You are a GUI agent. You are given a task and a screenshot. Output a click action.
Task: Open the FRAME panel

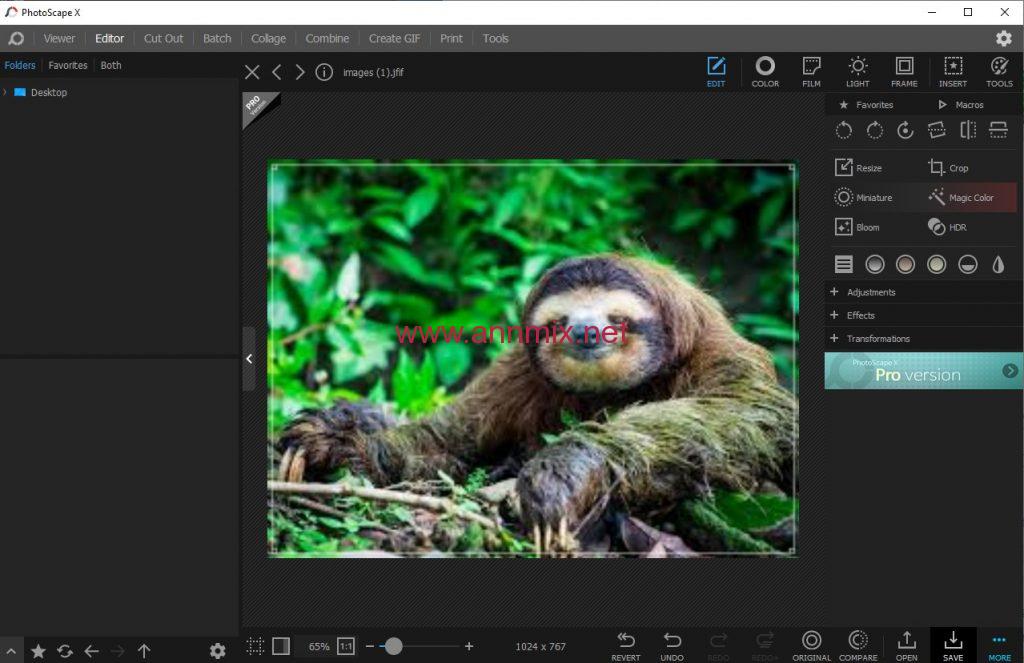[x=904, y=71]
